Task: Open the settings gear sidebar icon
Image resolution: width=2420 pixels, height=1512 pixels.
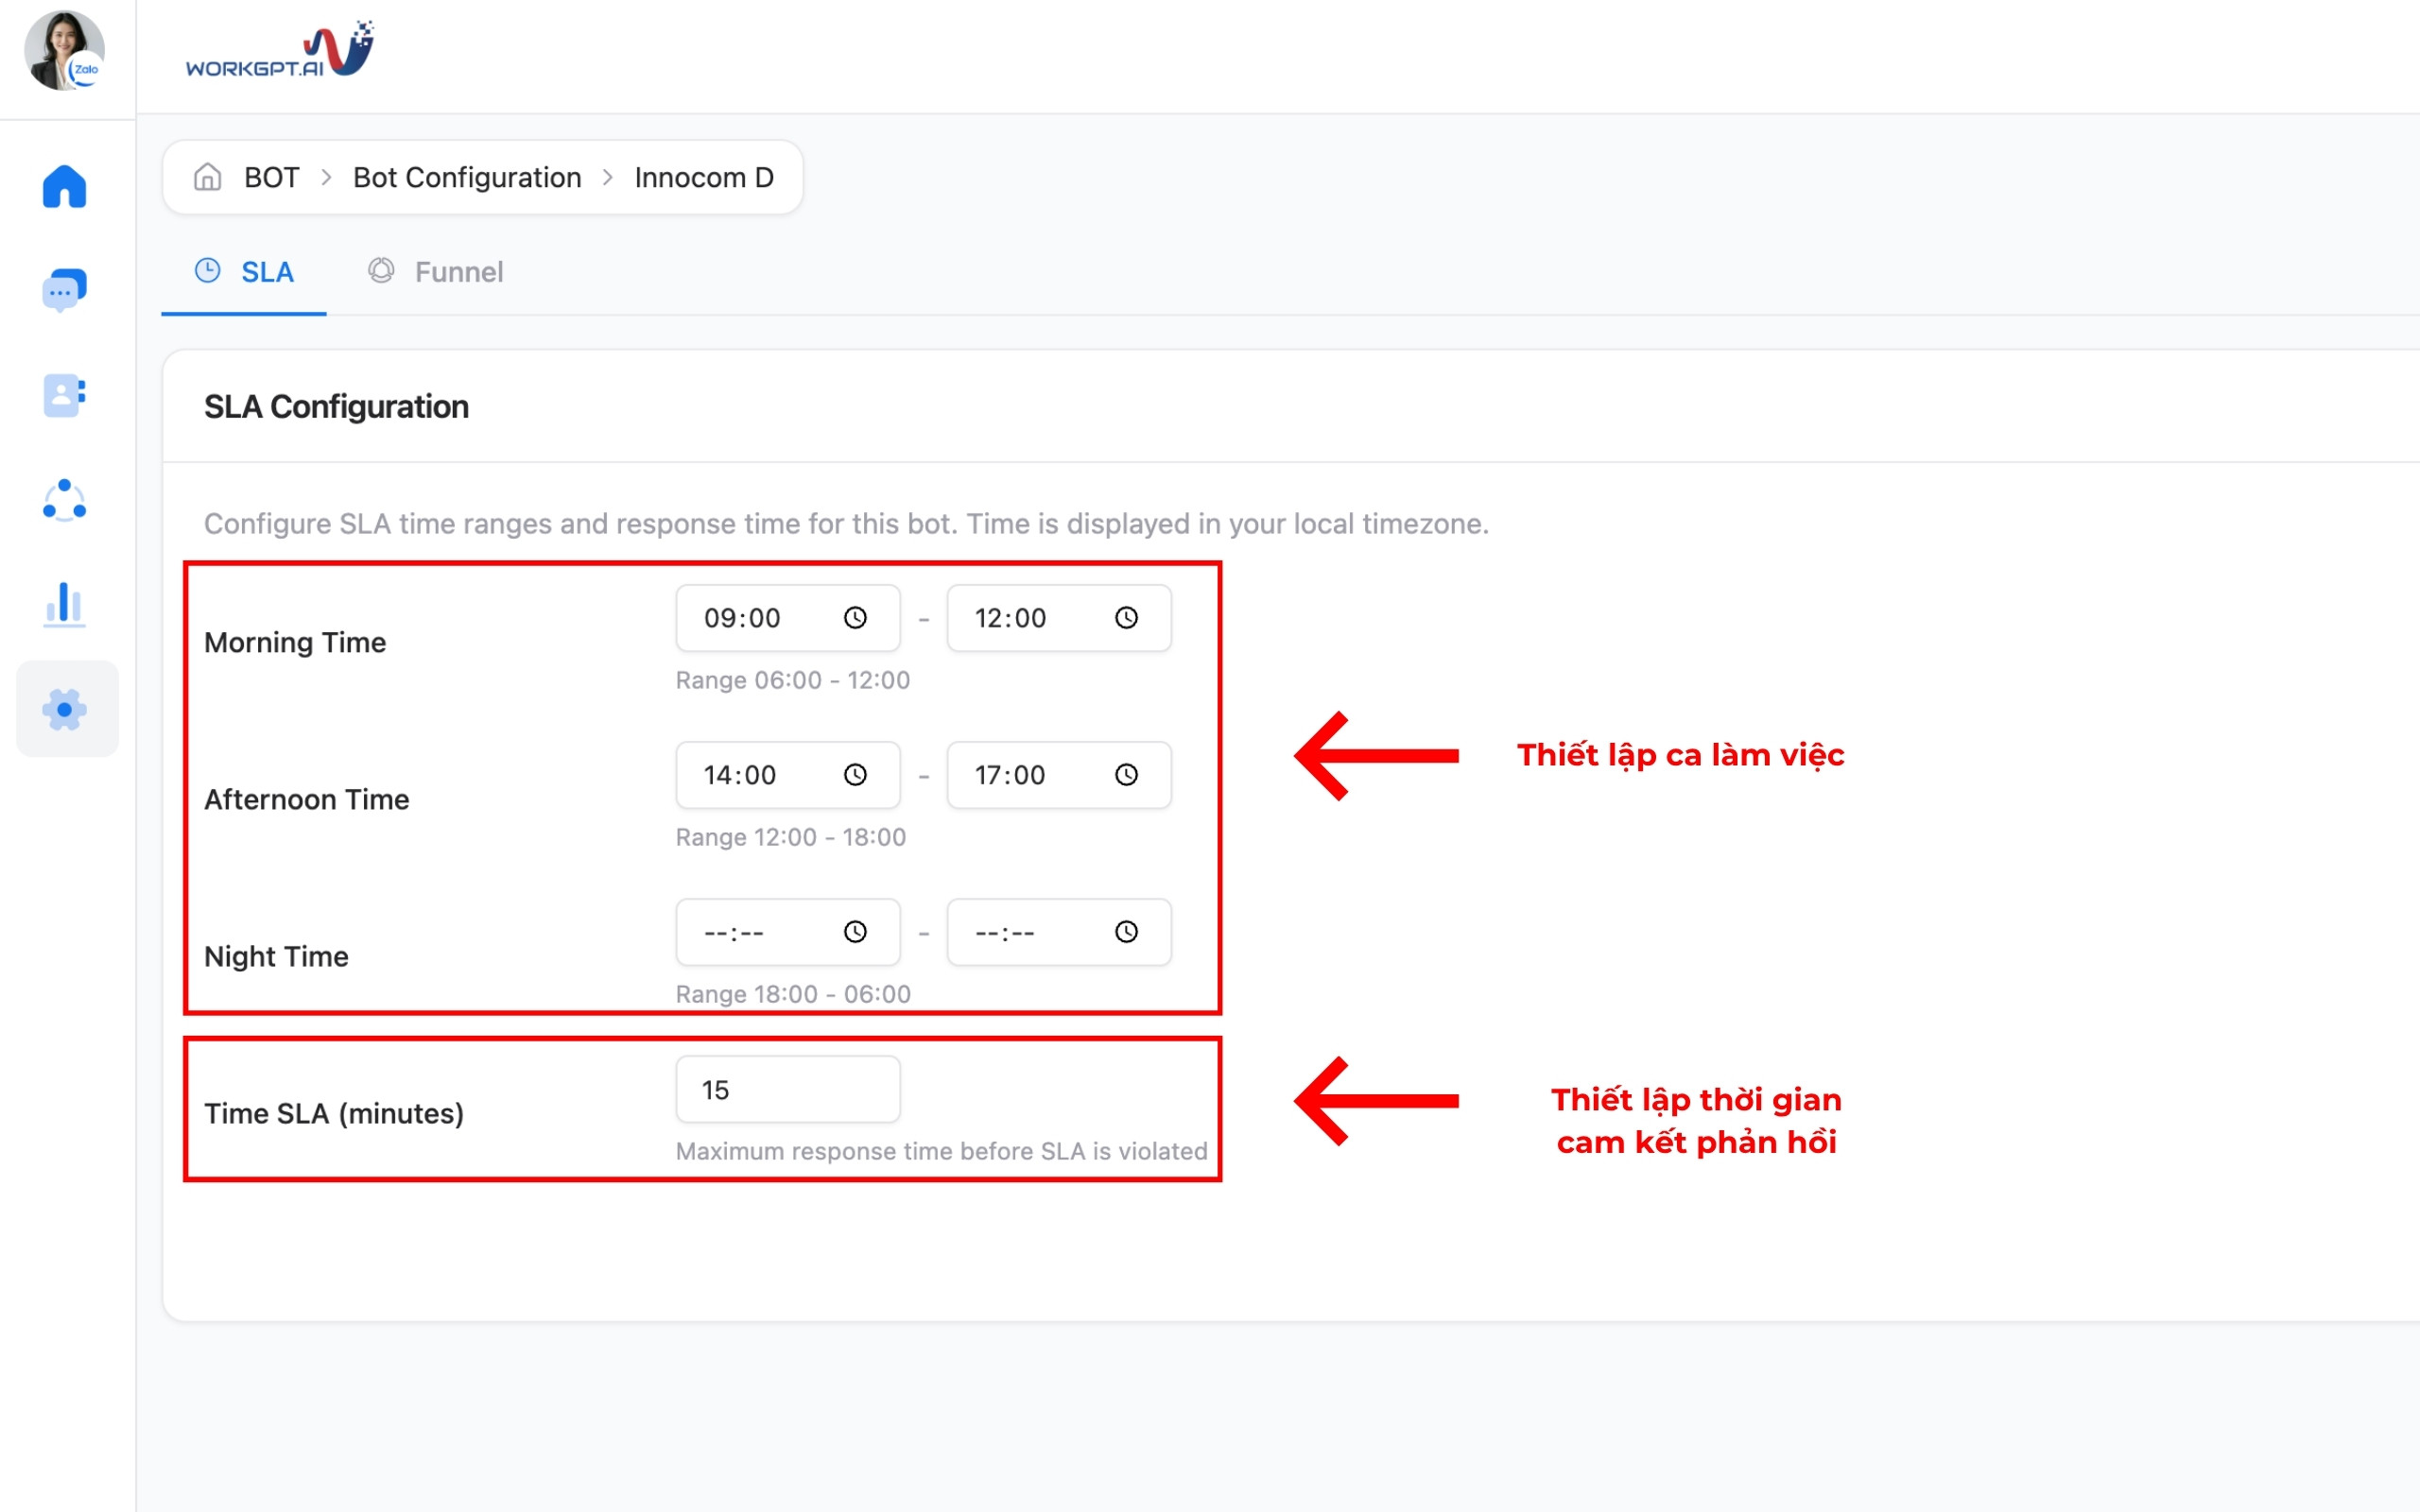Action: pyautogui.click(x=65, y=709)
